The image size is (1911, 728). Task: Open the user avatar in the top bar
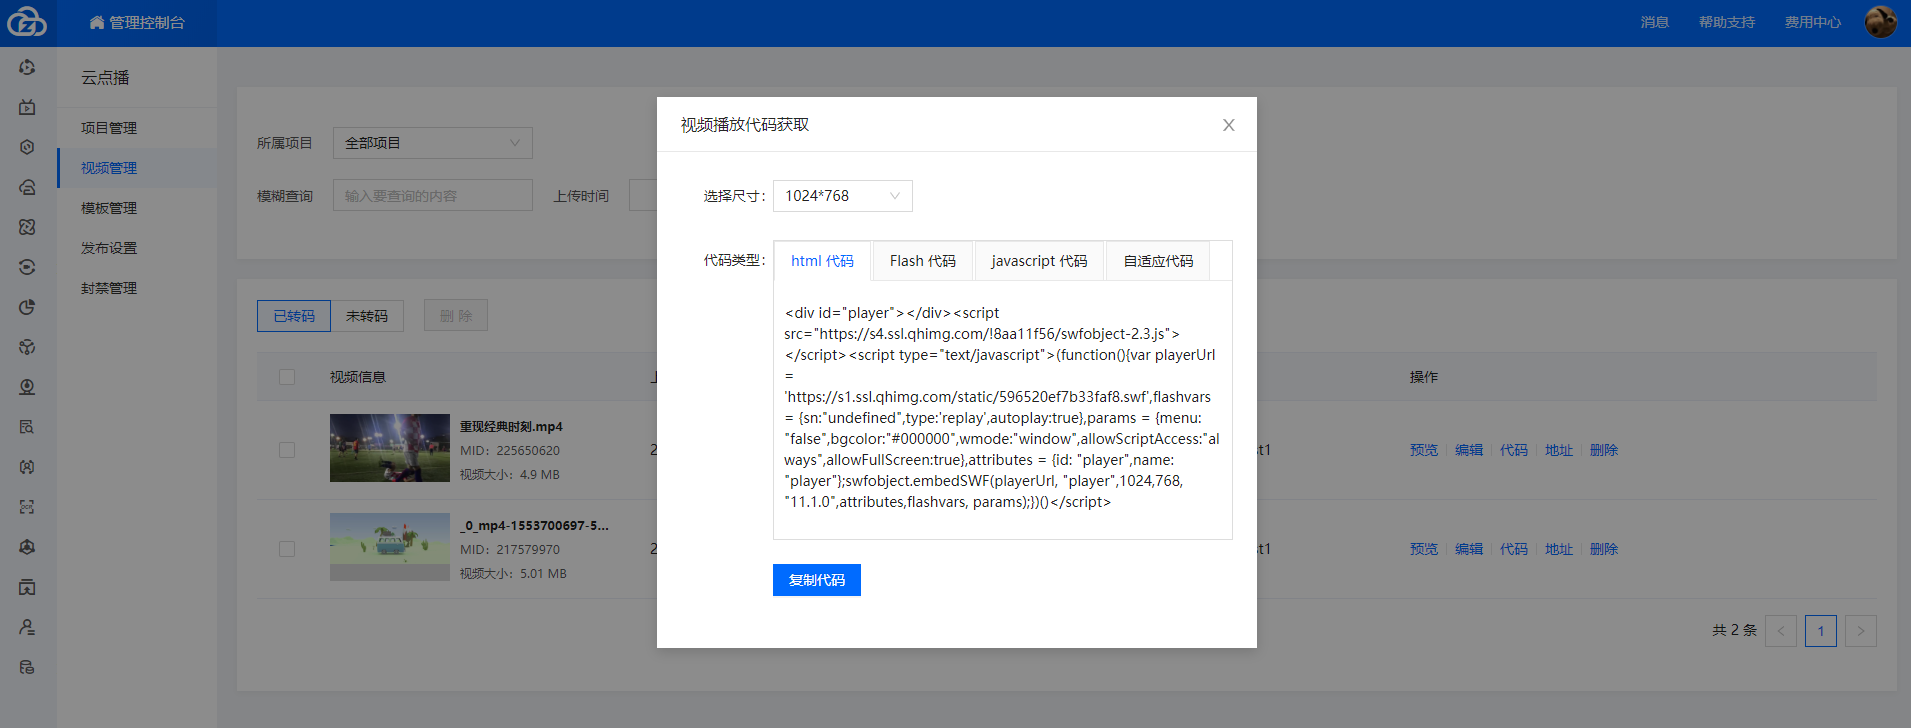[1880, 22]
